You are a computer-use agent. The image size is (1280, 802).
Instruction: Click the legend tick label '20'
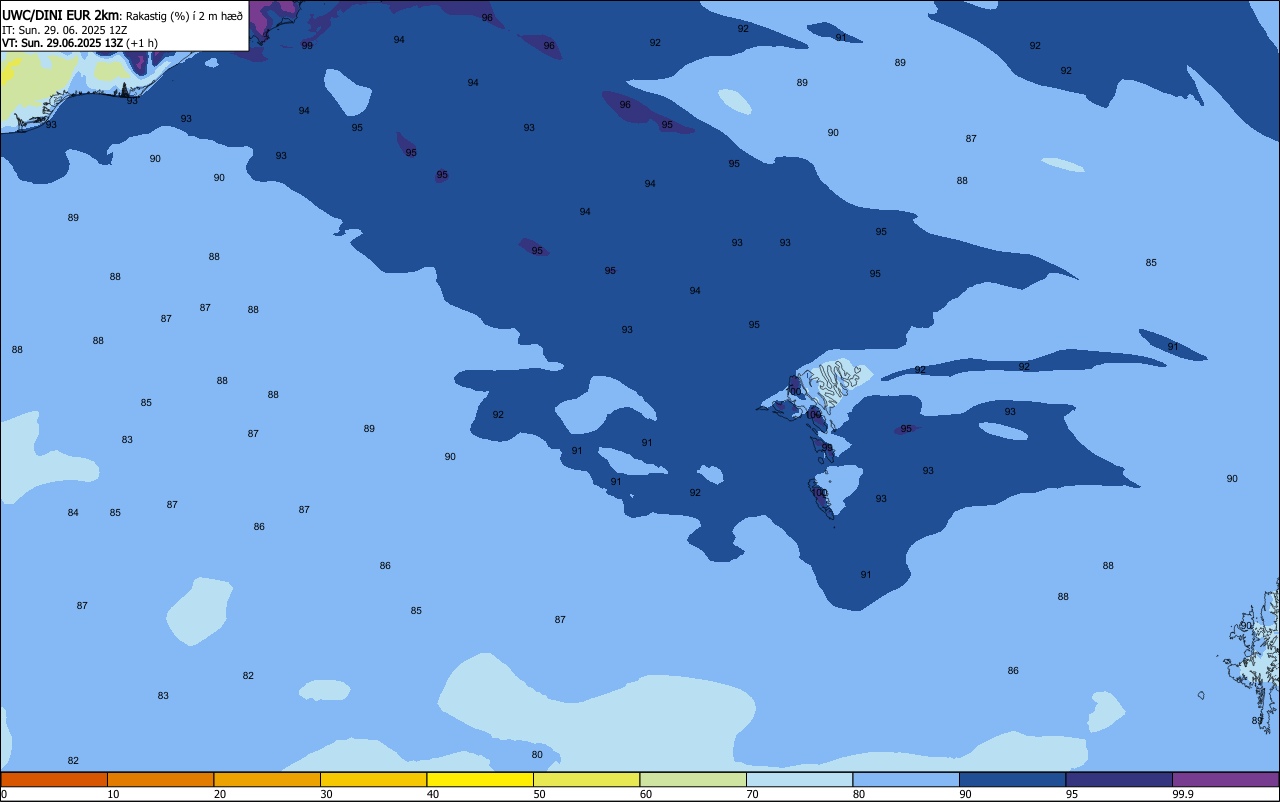[x=220, y=794]
